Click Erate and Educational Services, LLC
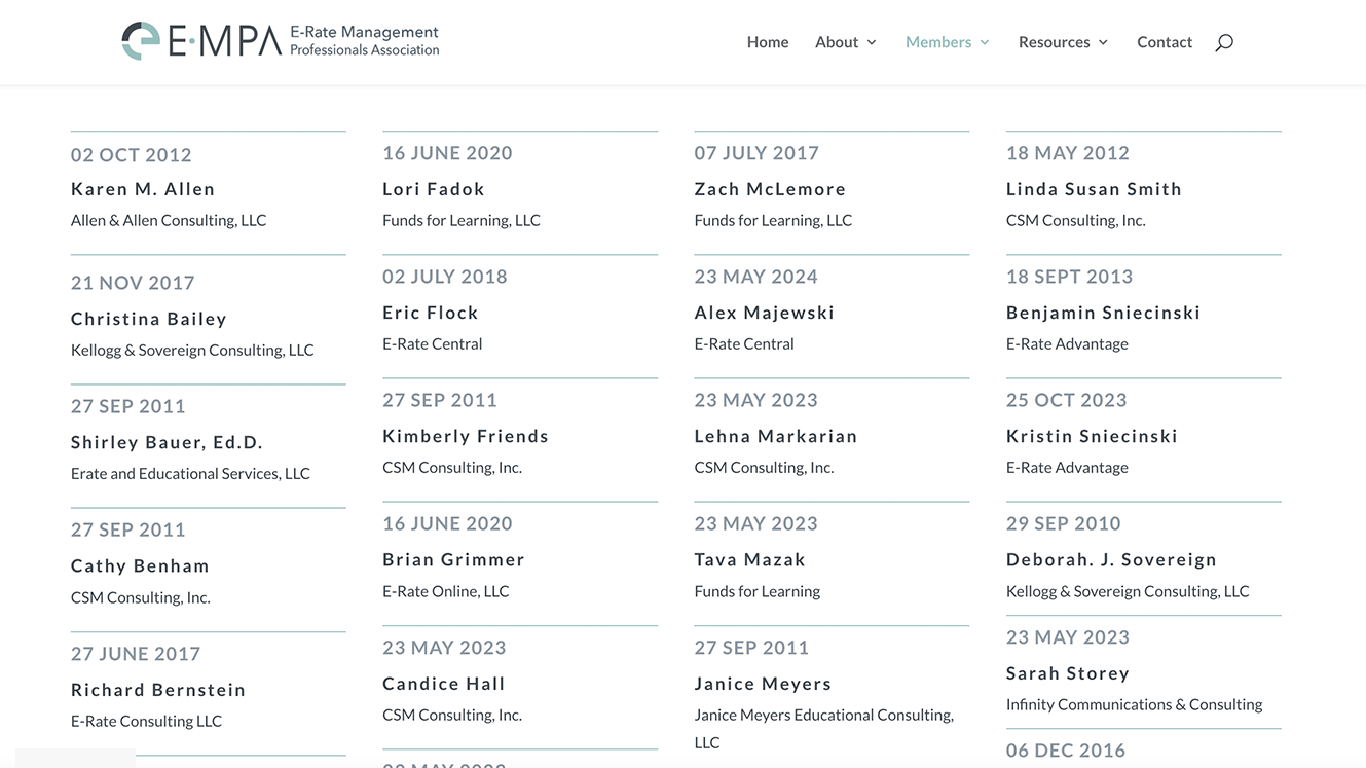Screen dimensions: 1366x768 click(190, 474)
